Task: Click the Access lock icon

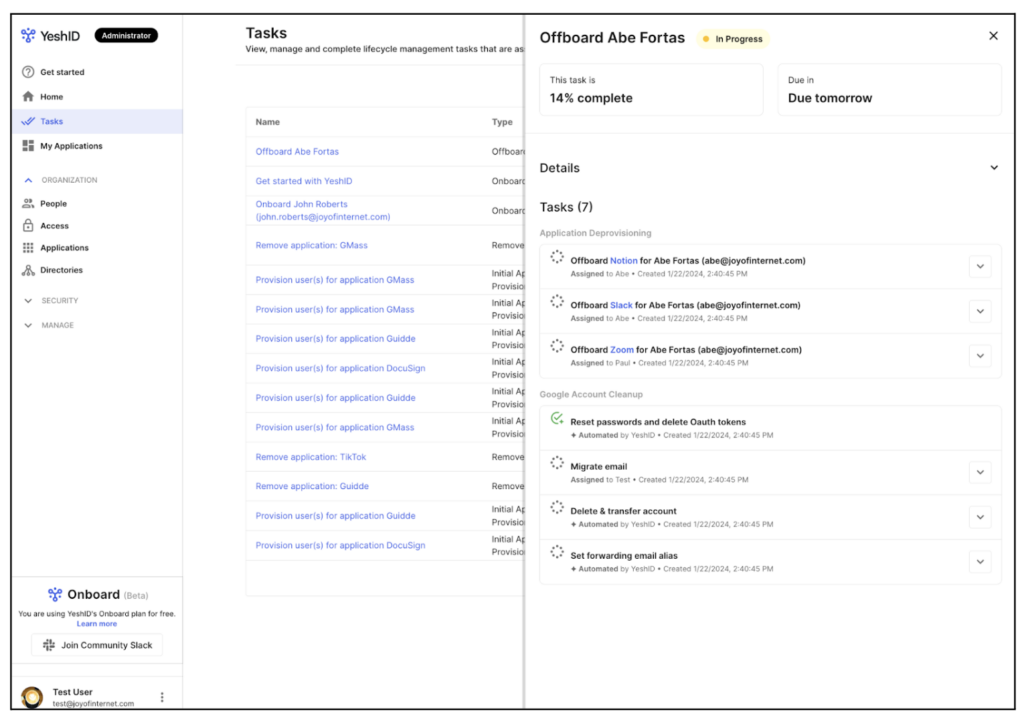Action: (x=28, y=225)
